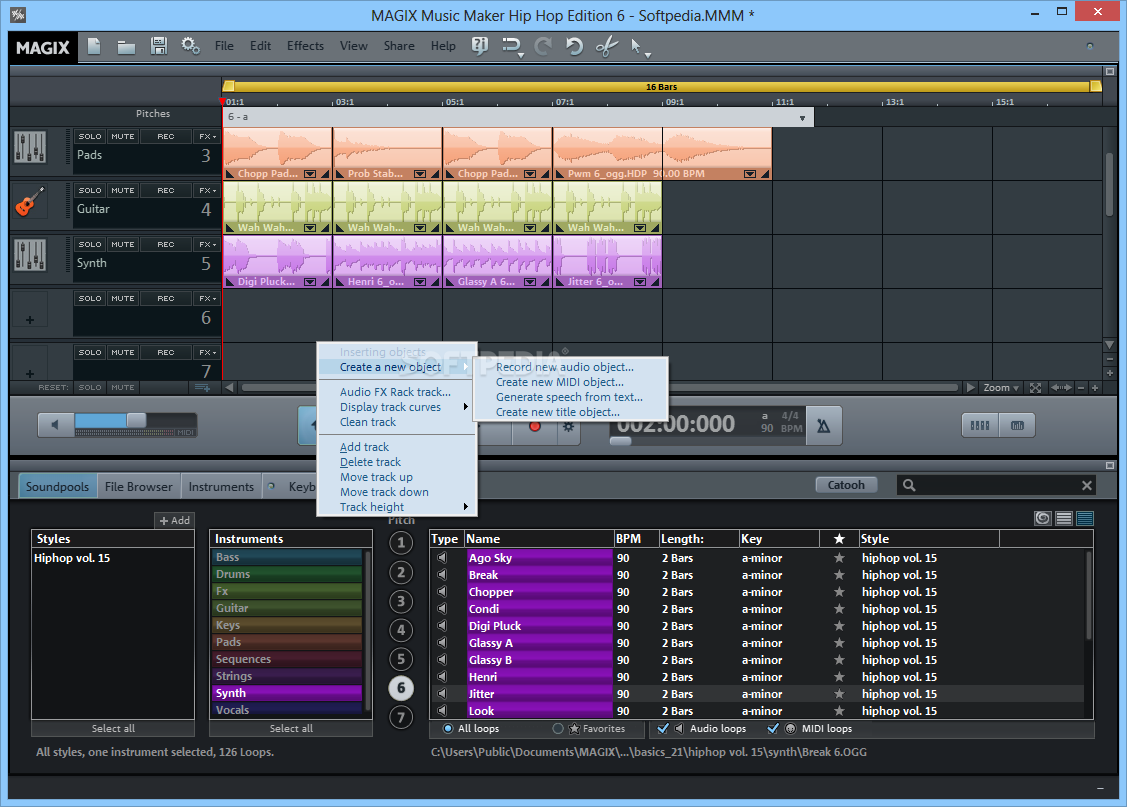Click the Synth track mixer fader icon
This screenshot has width=1127, height=807.
point(30,255)
